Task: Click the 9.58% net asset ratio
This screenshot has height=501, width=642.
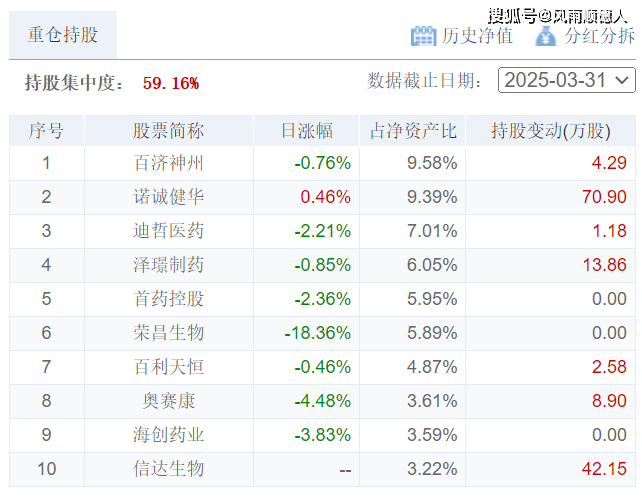Action: coord(432,163)
